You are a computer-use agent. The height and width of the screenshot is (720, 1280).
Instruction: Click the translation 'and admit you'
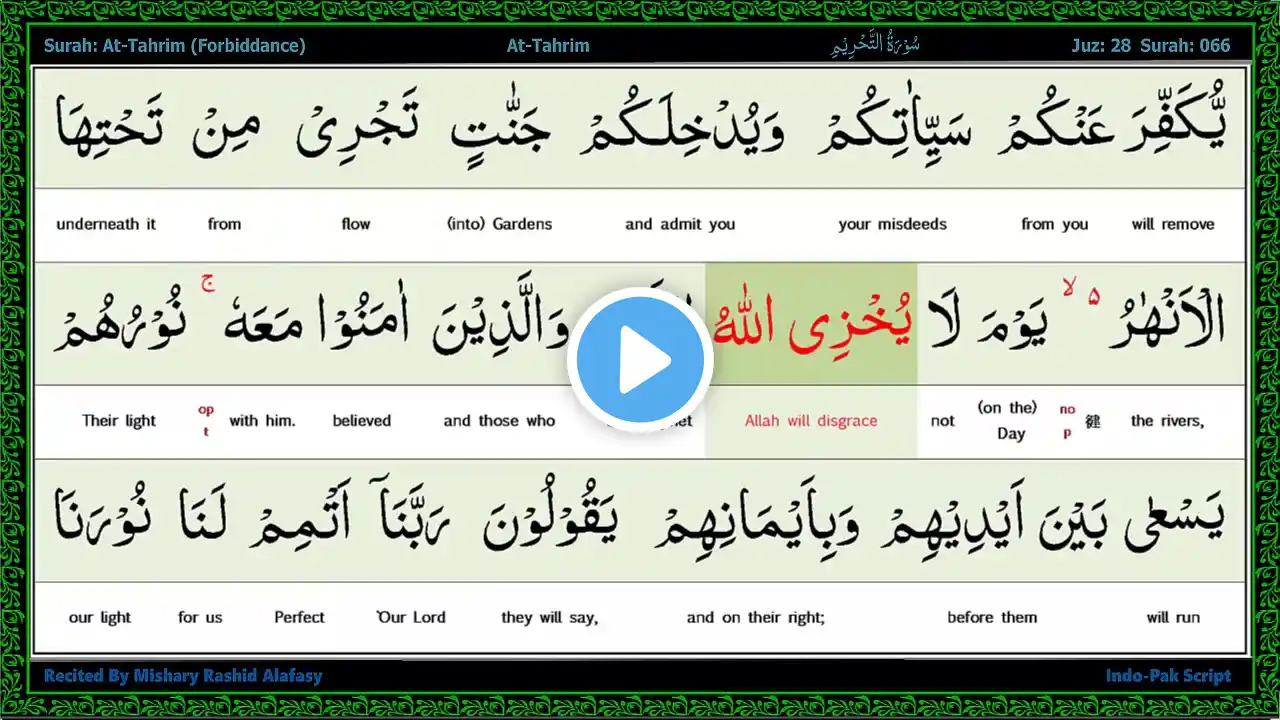point(680,224)
